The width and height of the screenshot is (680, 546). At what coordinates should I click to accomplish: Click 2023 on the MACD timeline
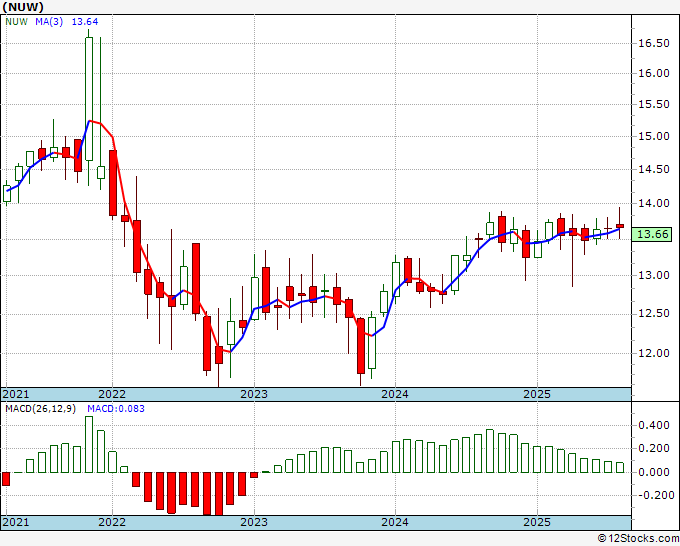[x=254, y=522]
